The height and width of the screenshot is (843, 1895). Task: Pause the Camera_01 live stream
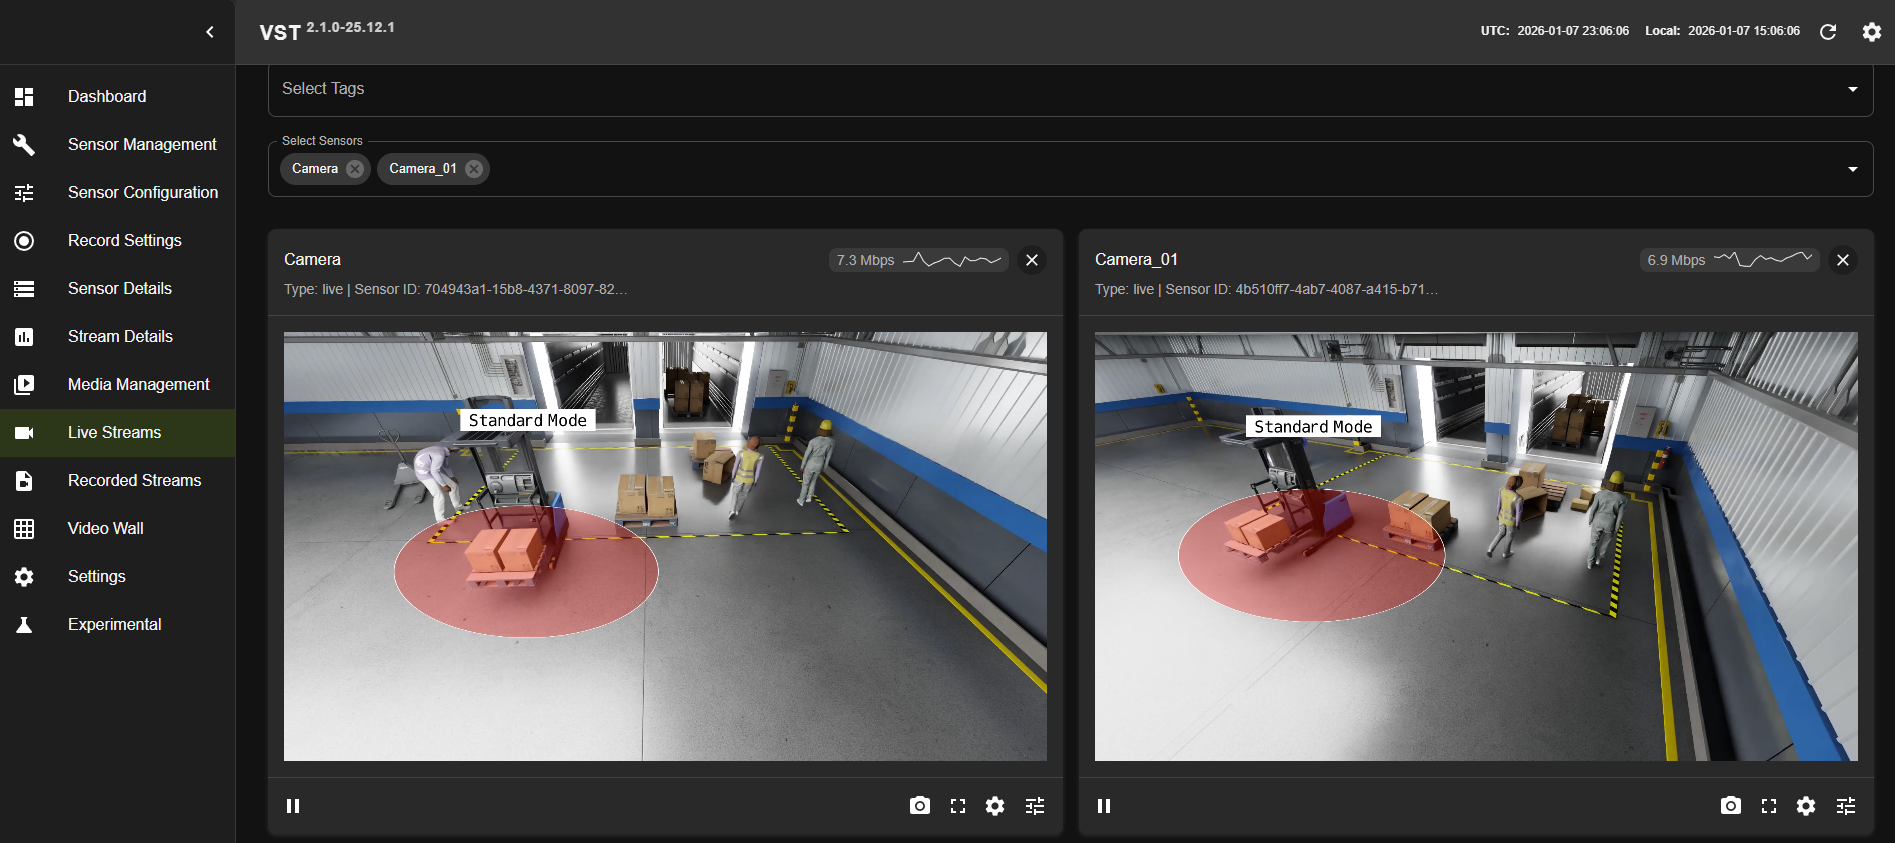[x=1104, y=806]
